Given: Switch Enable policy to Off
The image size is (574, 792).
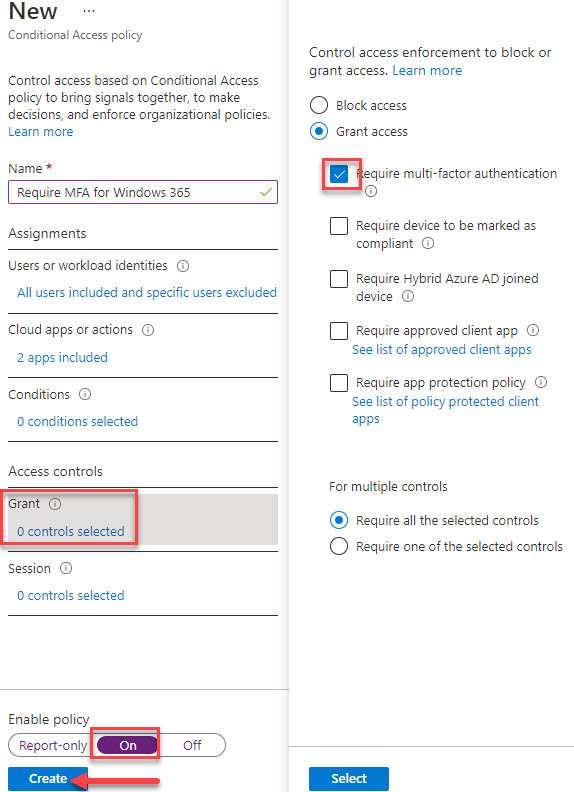Looking at the screenshot, I should [x=192, y=745].
